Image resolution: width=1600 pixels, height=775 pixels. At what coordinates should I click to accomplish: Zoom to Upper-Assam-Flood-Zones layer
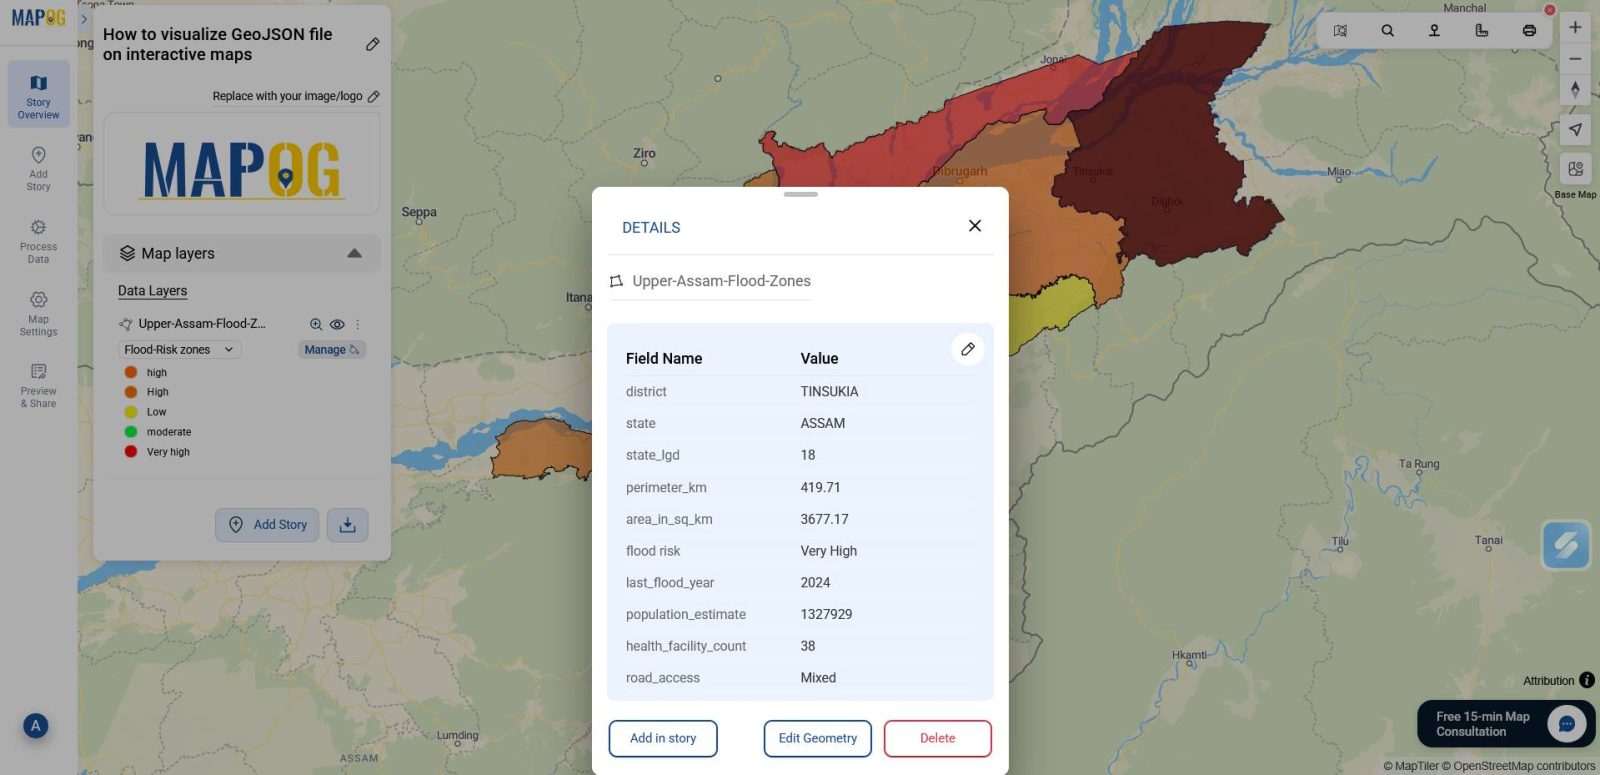pos(316,324)
